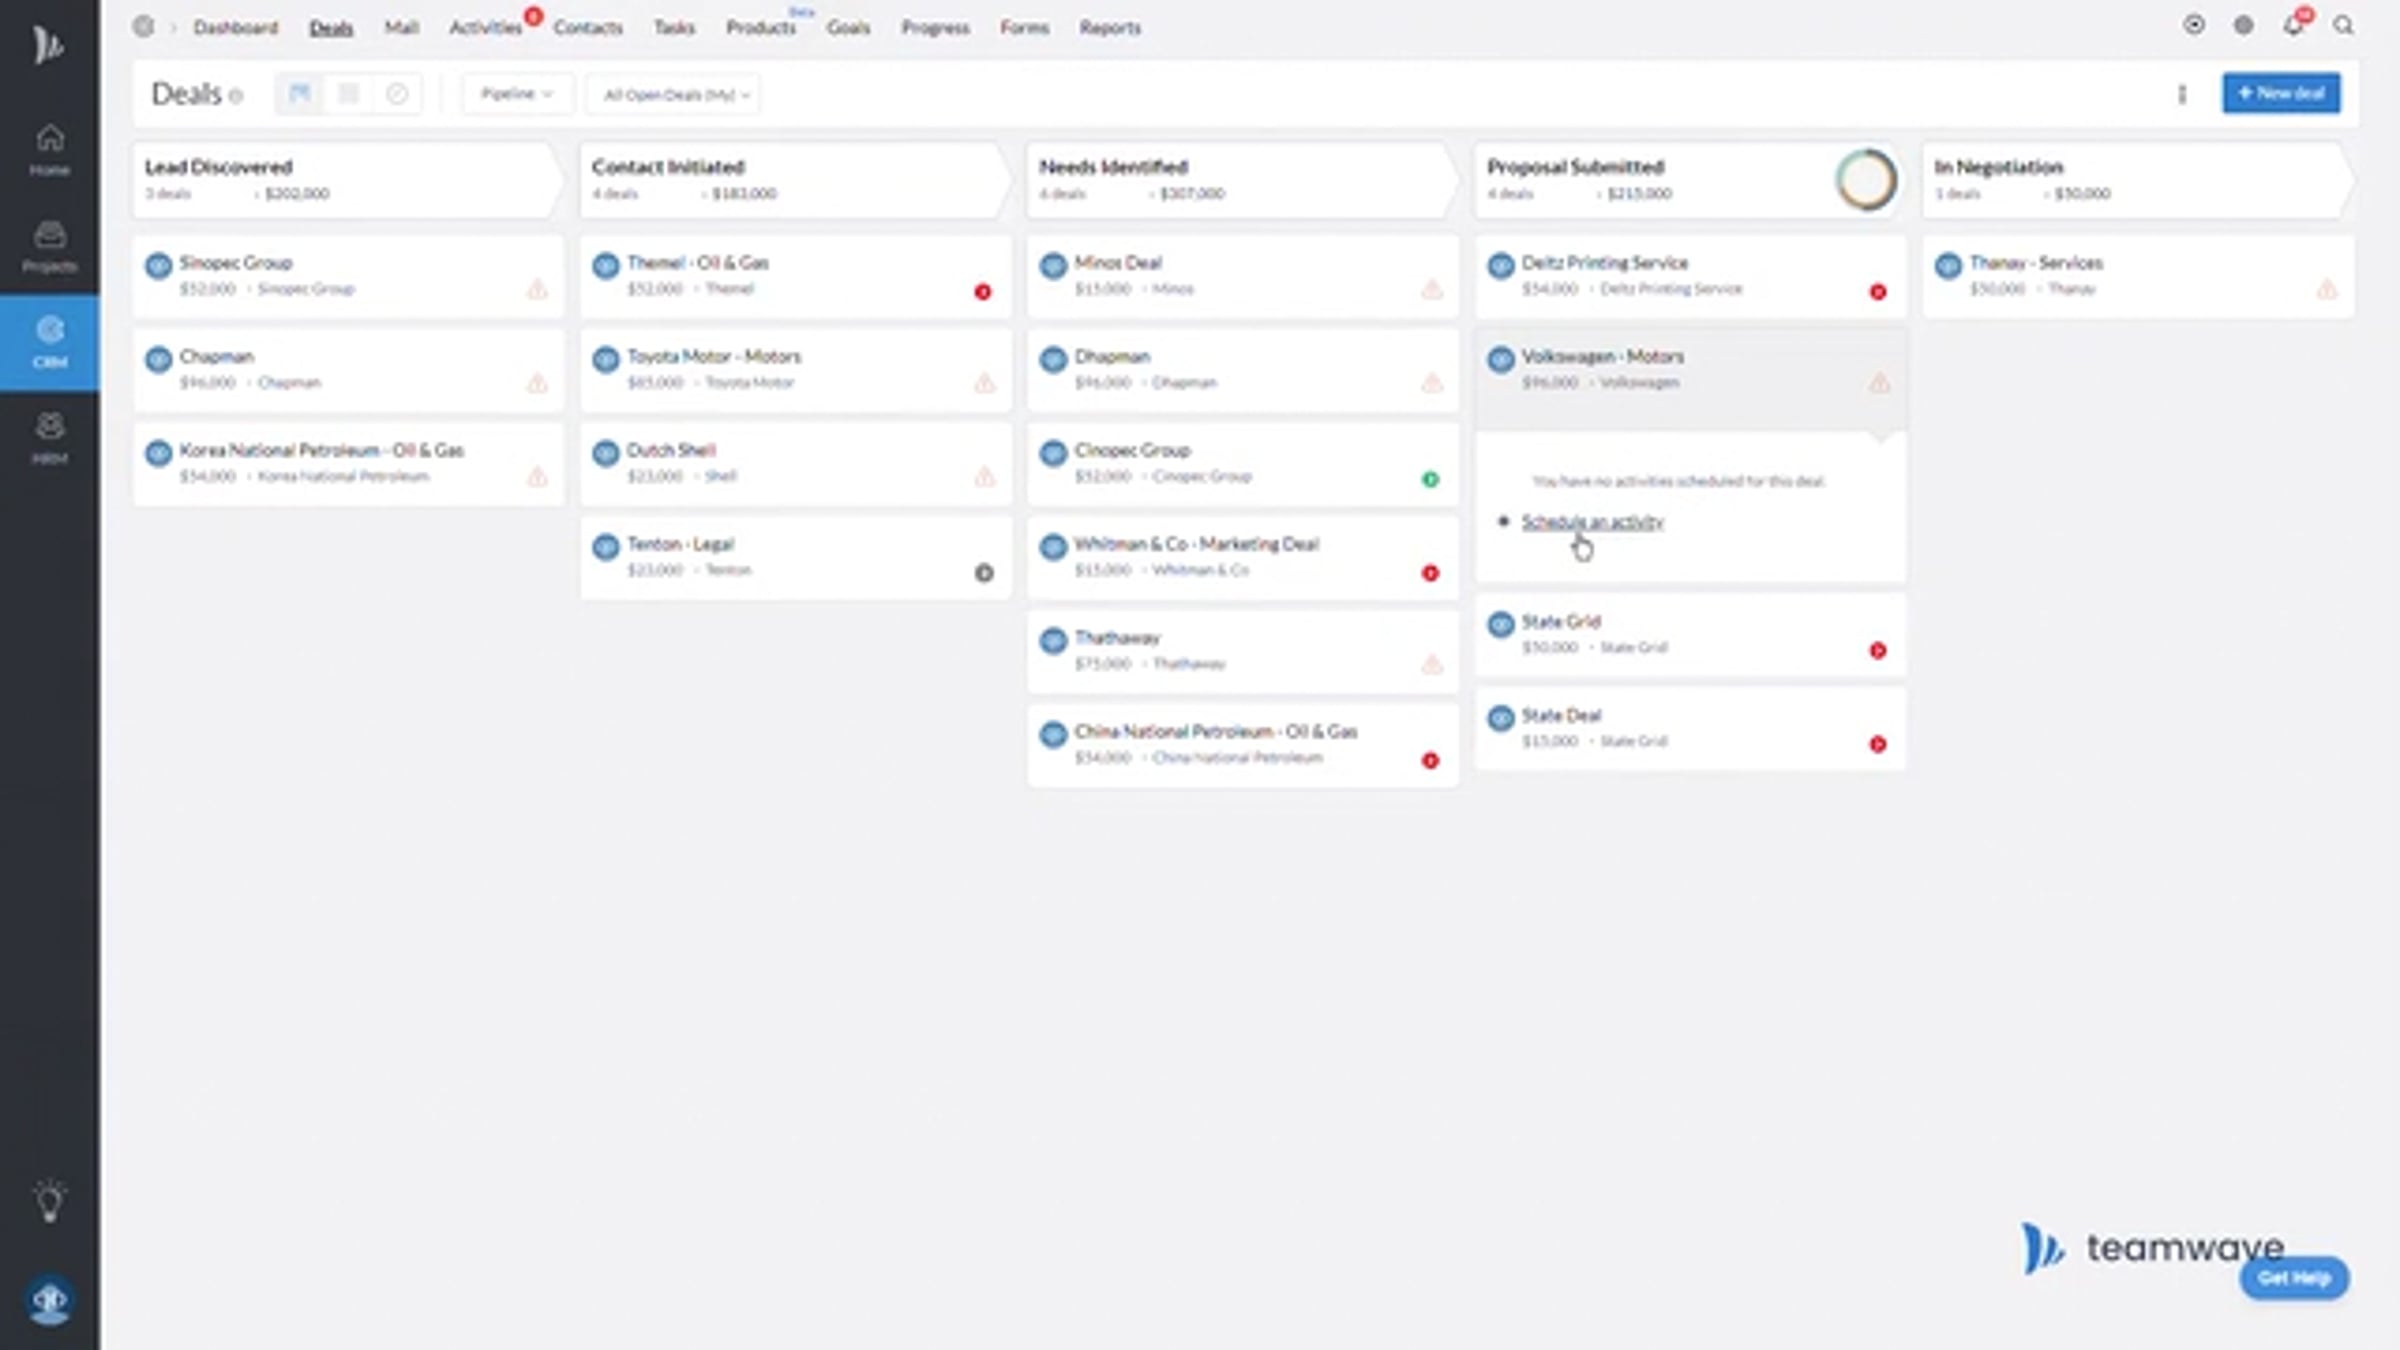Click the Home sidebar icon
The height and width of the screenshot is (1350, 2400).
pos(50,150)
